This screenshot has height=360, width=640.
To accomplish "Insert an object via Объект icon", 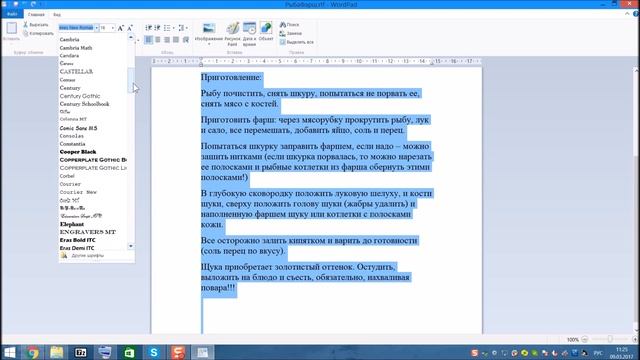I will (266, 29).
